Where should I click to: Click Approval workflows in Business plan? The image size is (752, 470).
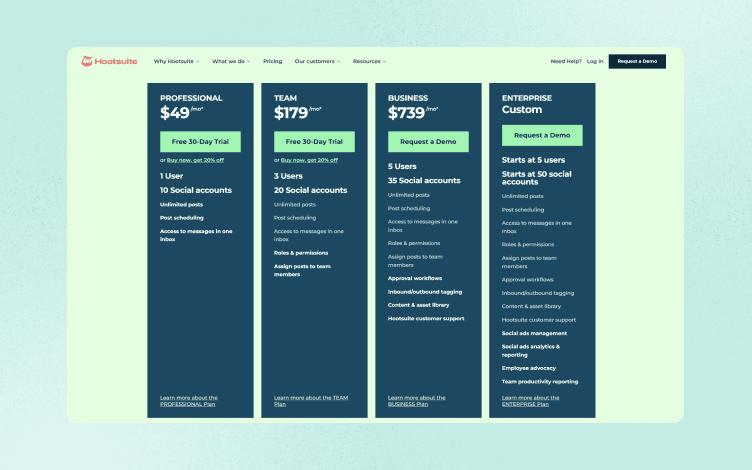tap(415, 278)
